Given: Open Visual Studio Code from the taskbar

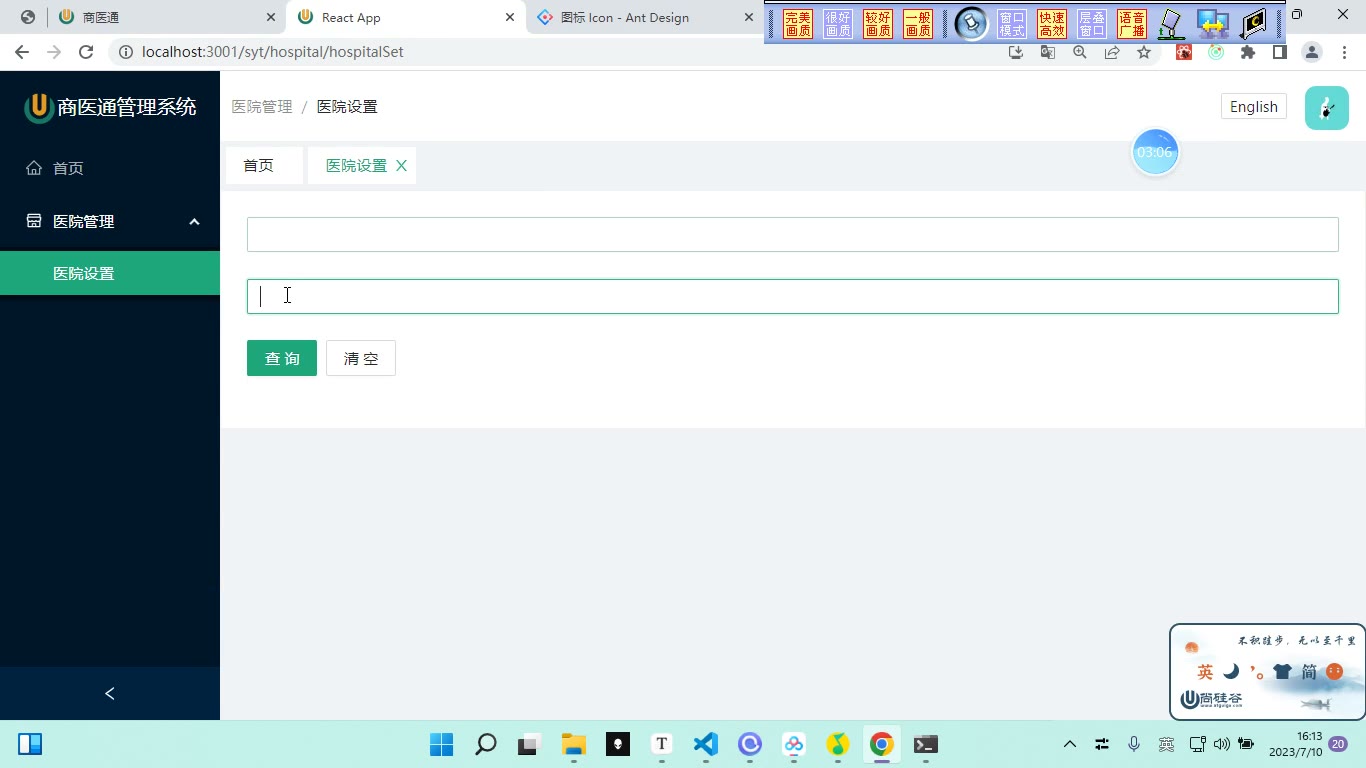Looking at the screenshot, I should (x=706, y=744).
